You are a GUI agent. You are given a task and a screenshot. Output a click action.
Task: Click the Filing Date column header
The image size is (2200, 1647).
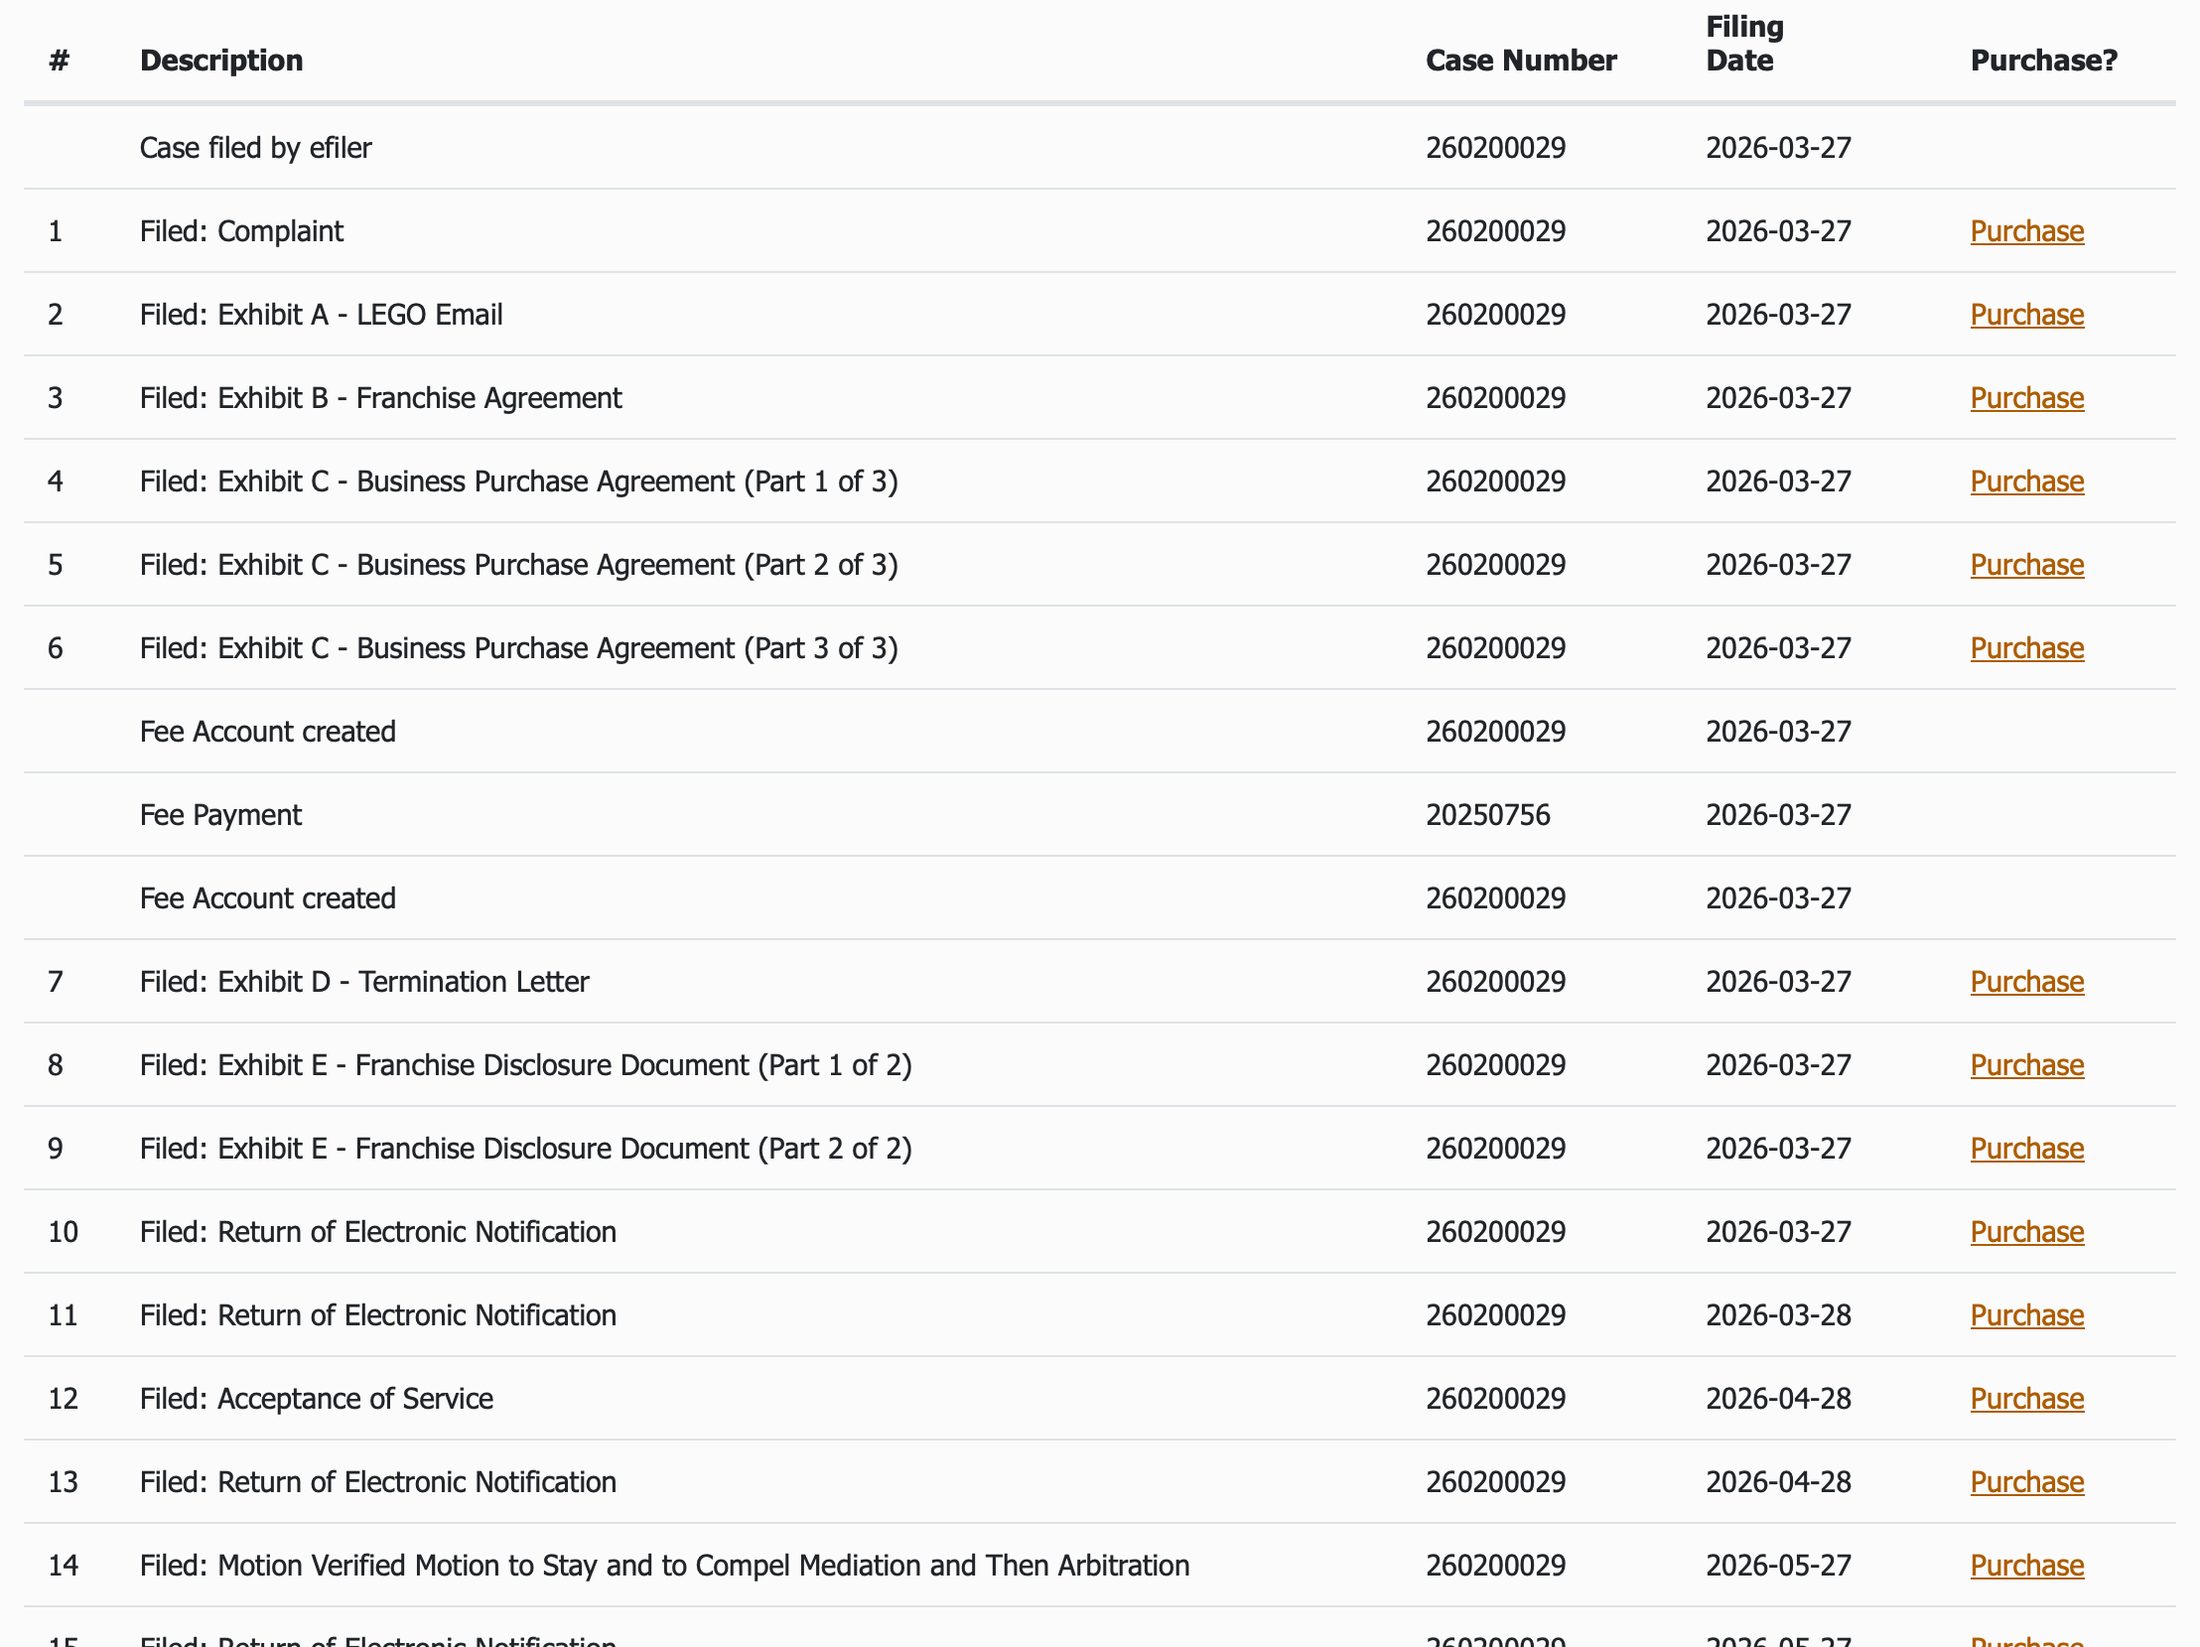[1744, 43]
